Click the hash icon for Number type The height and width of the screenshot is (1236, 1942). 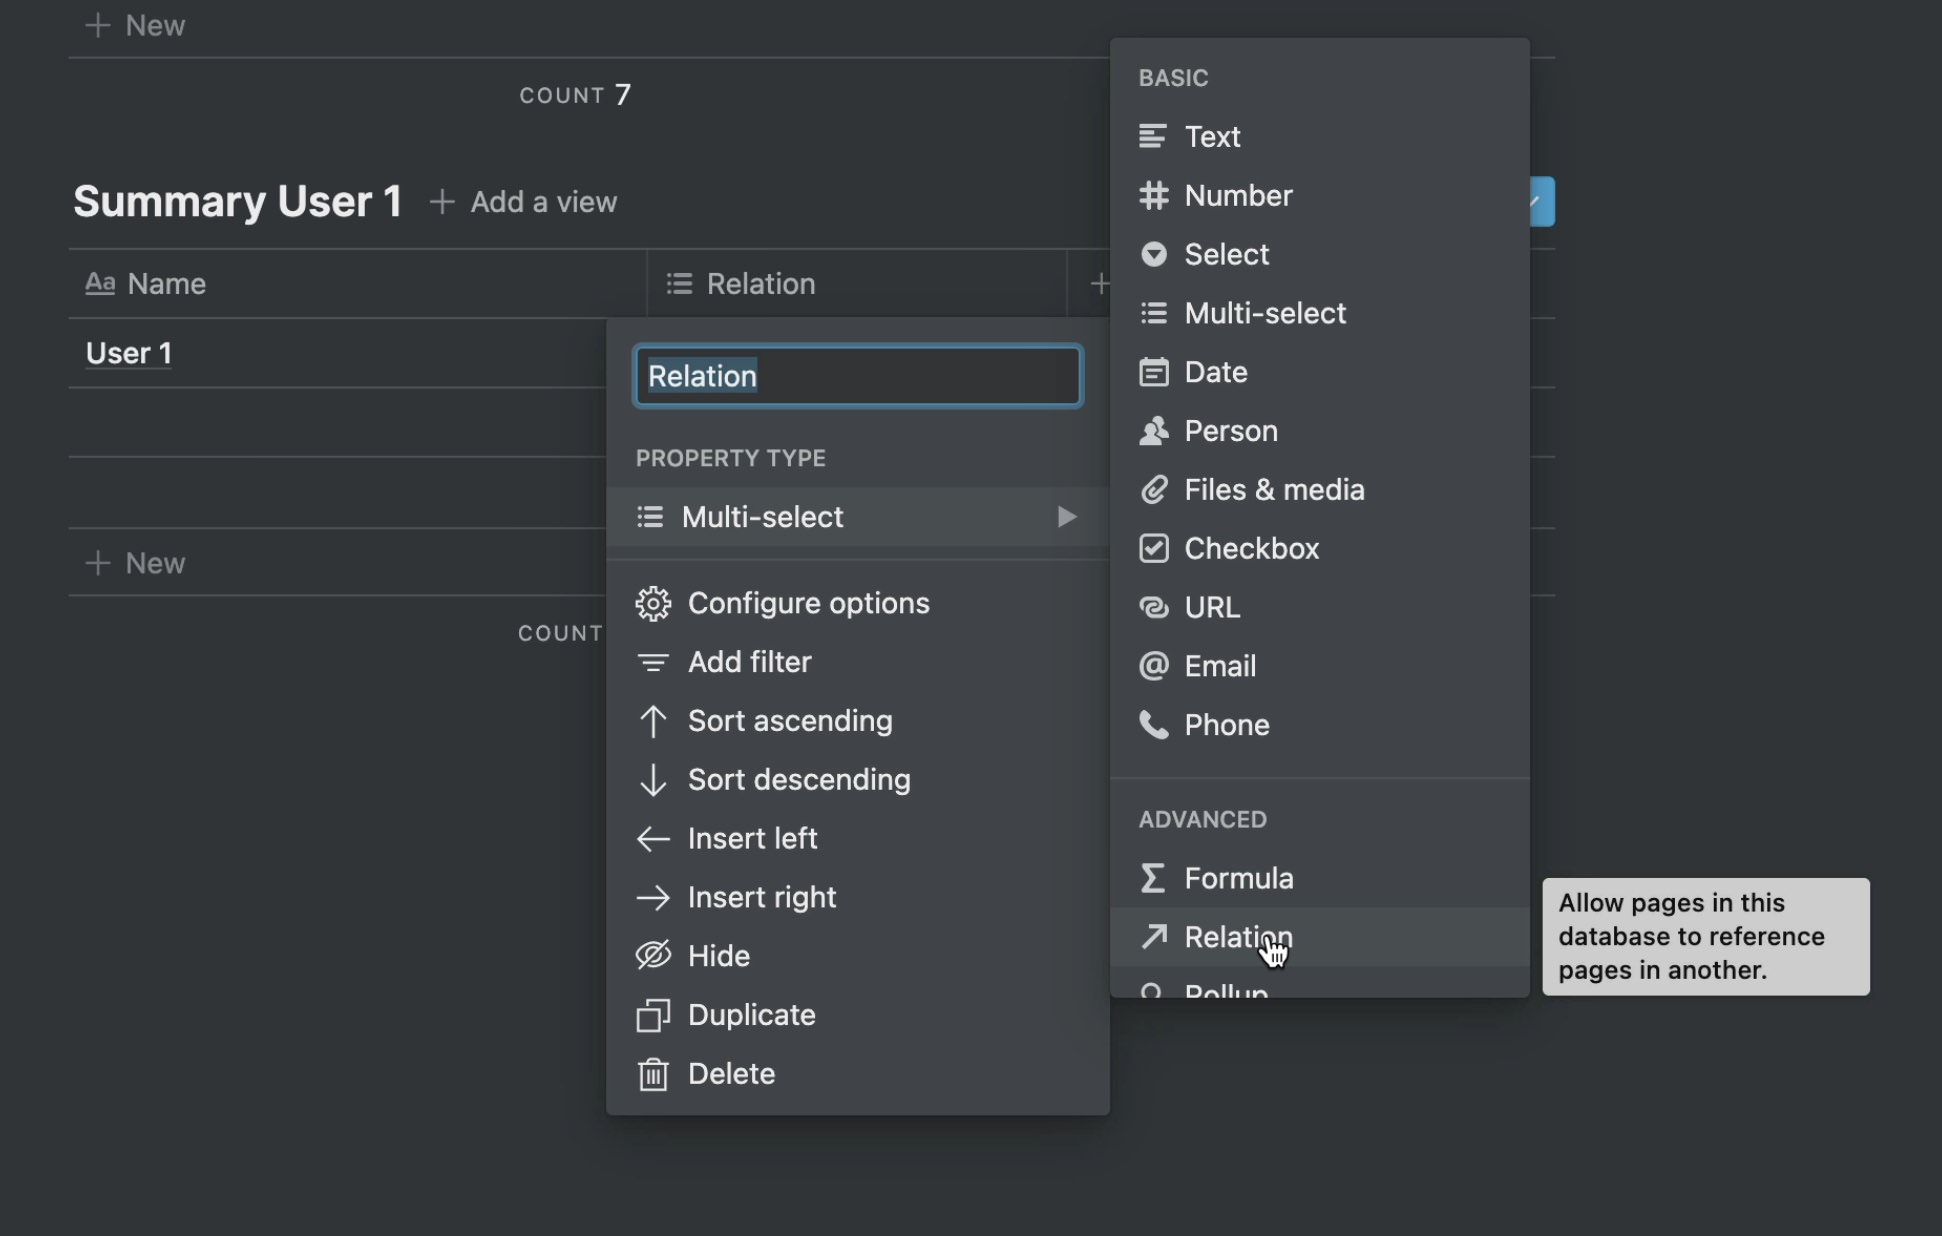coord(1153,196)
